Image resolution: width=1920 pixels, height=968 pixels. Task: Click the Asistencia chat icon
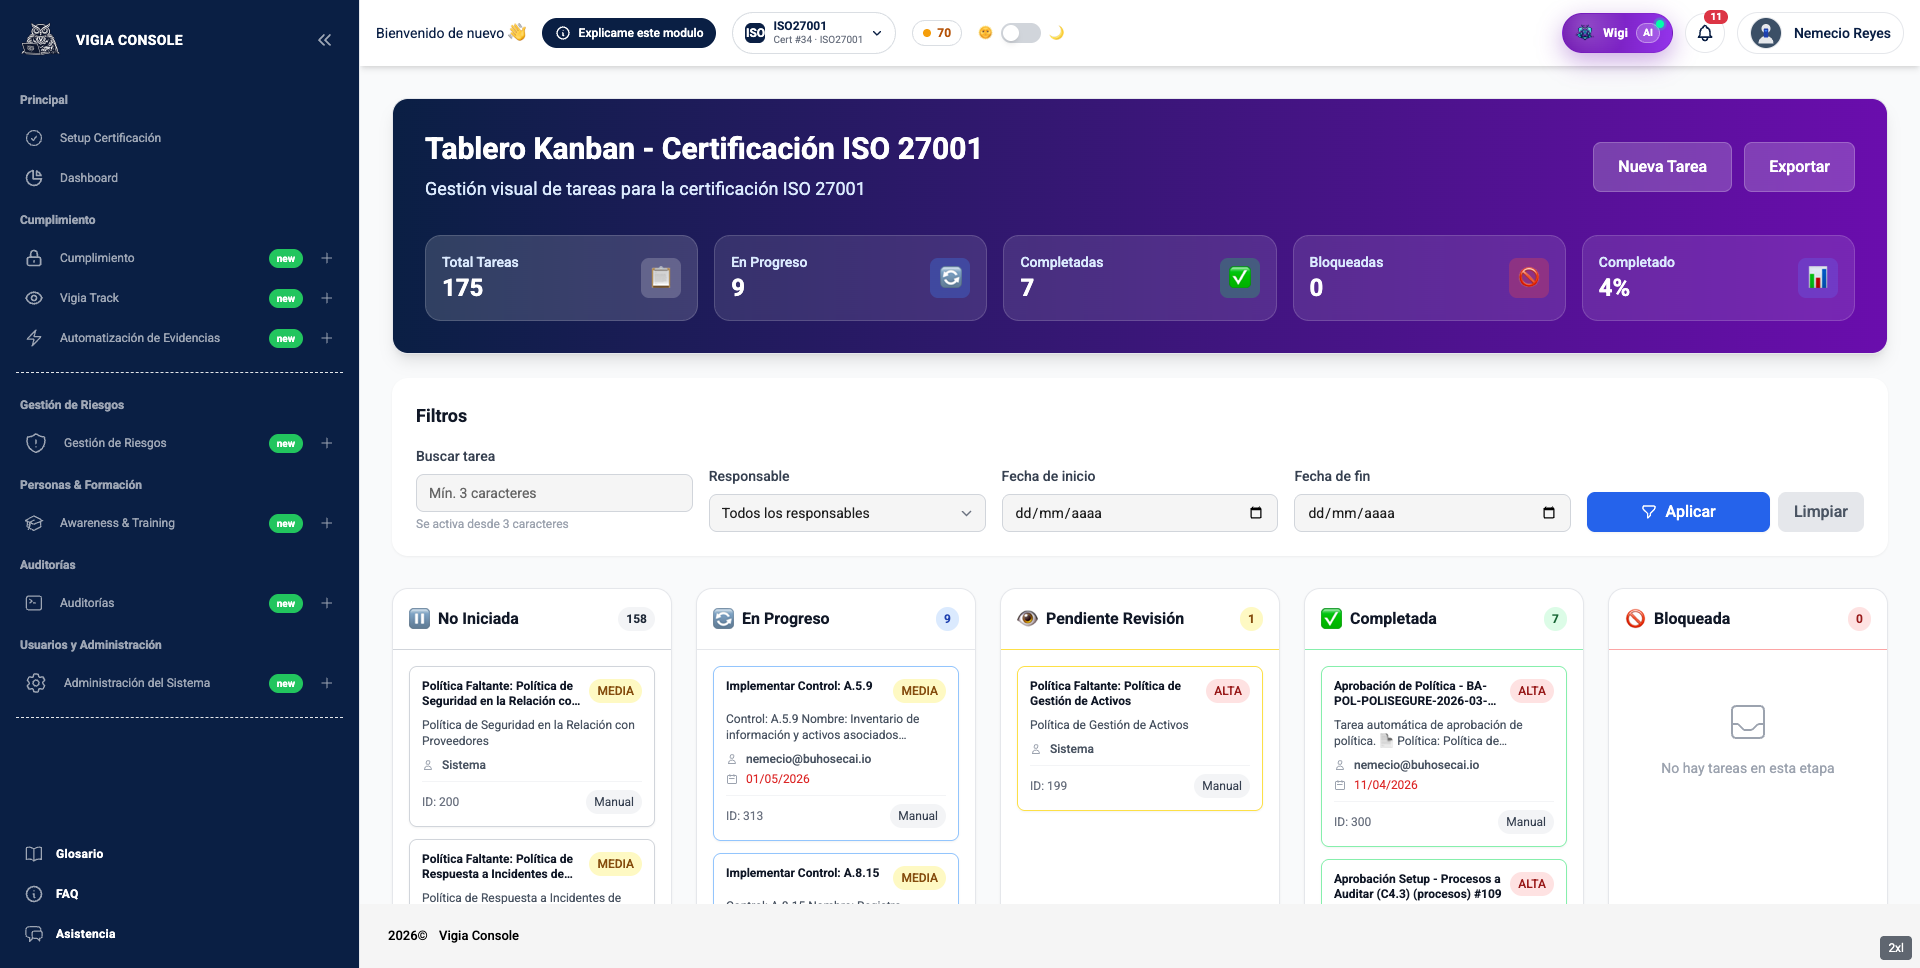coord(34,934)
